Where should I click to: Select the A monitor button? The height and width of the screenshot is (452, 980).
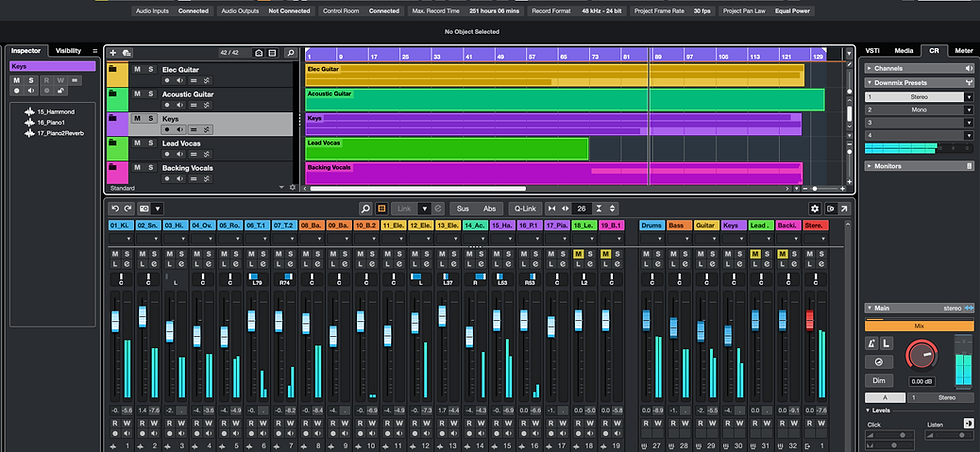885,398
